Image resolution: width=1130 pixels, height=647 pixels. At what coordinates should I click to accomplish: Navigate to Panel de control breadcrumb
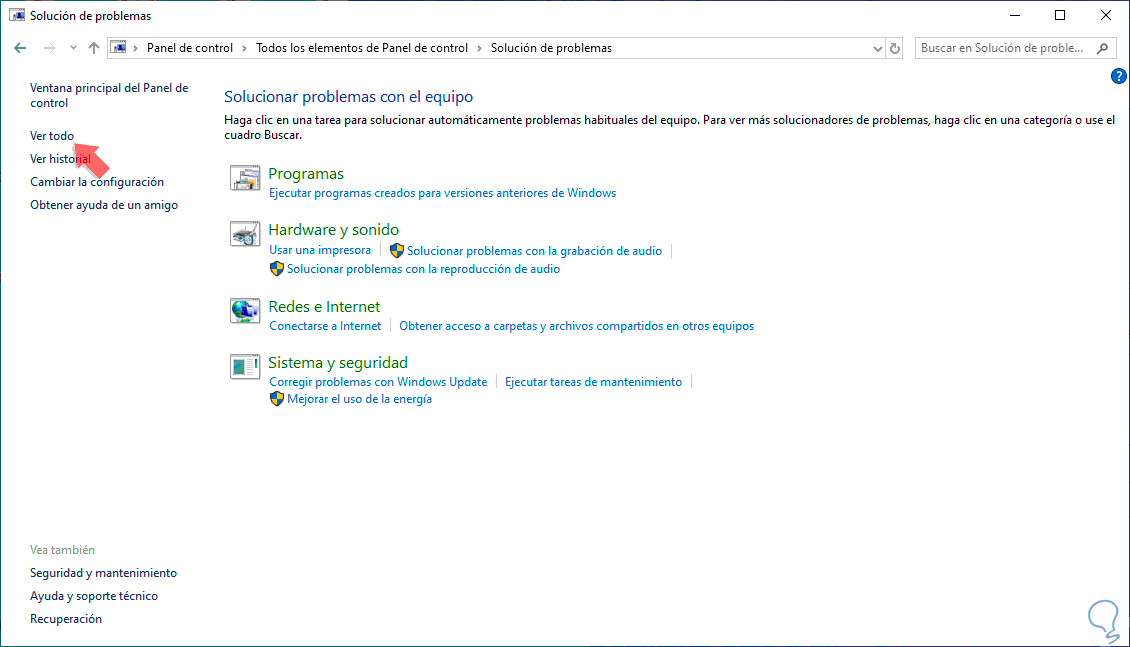tap(190, 48)
